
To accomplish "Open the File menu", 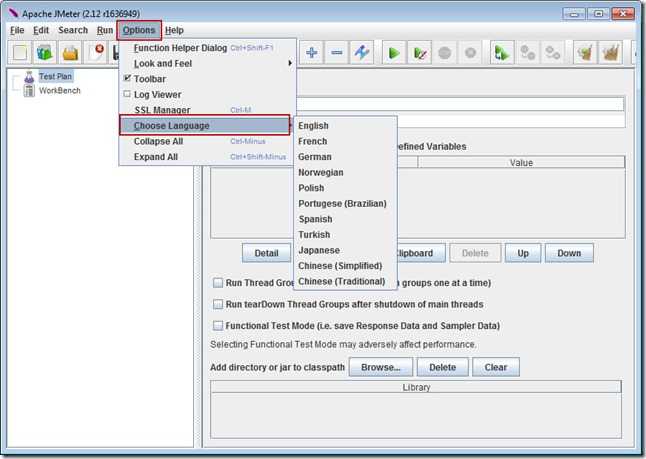I will point(17,30).
